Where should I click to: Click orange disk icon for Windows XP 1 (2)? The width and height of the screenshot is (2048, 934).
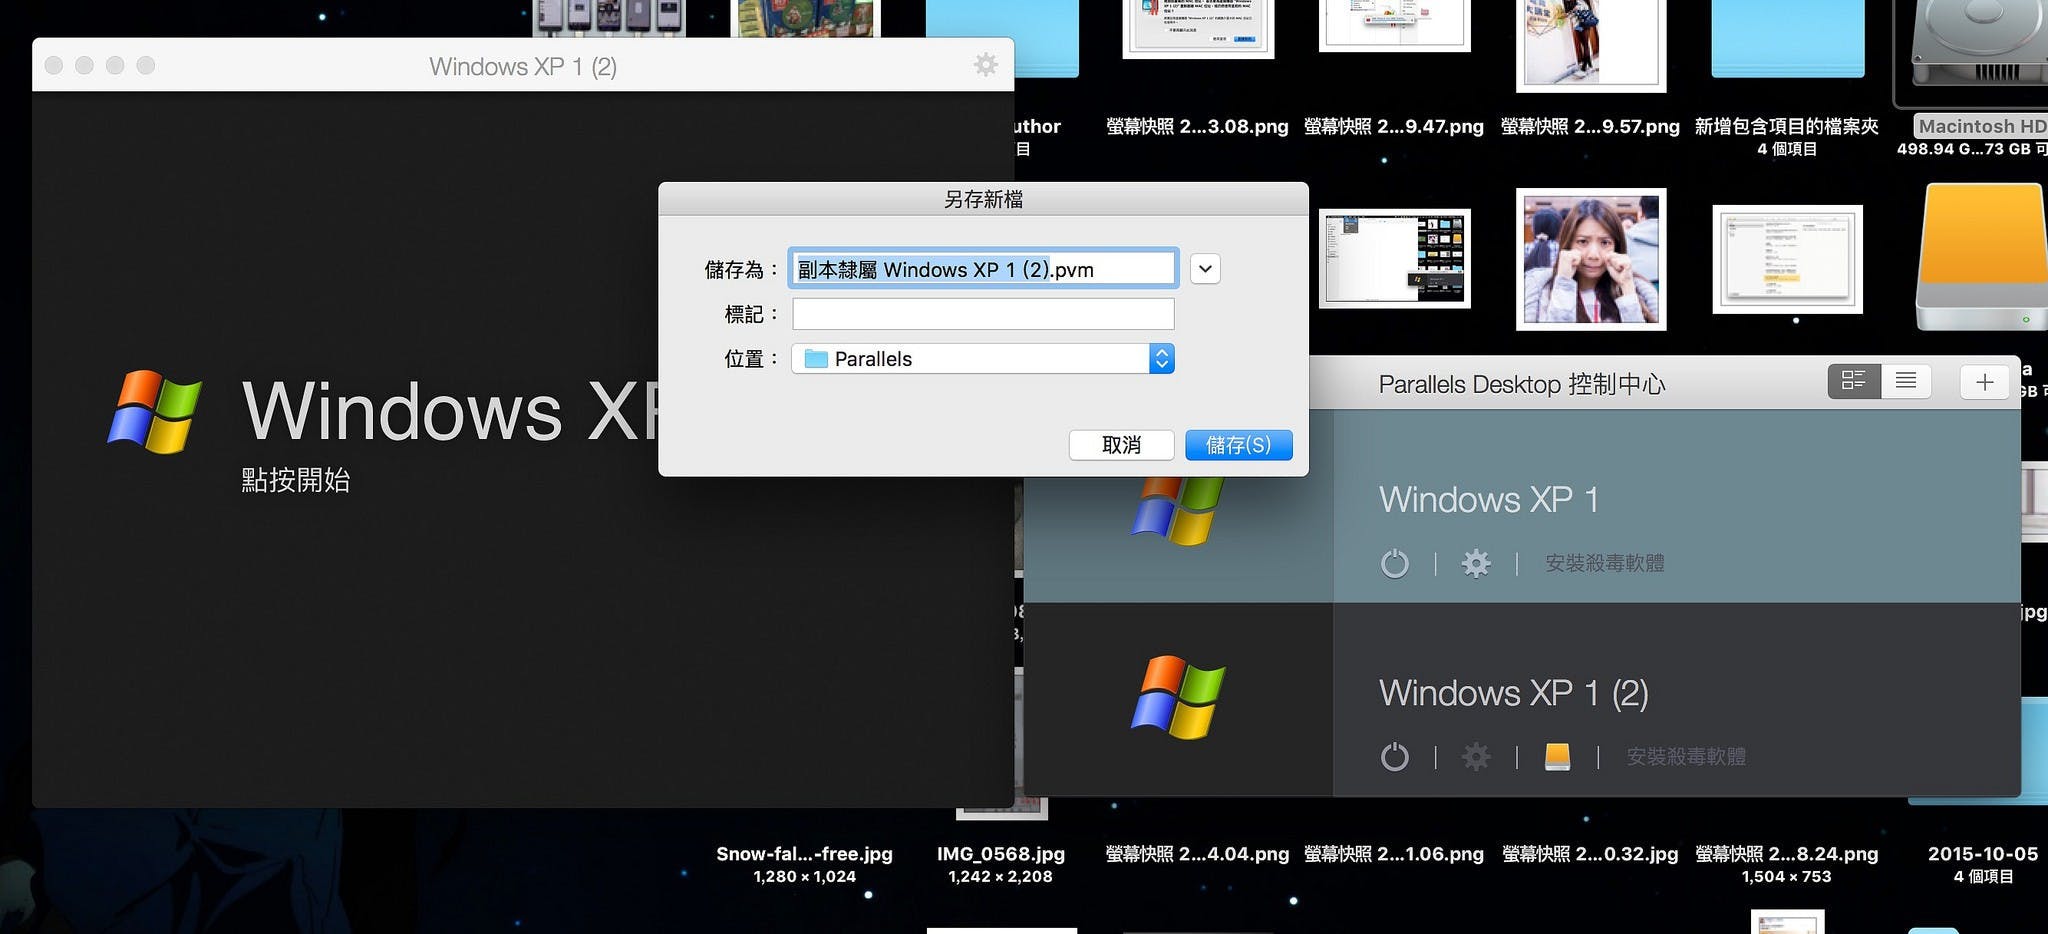[x=1557, y=757]
